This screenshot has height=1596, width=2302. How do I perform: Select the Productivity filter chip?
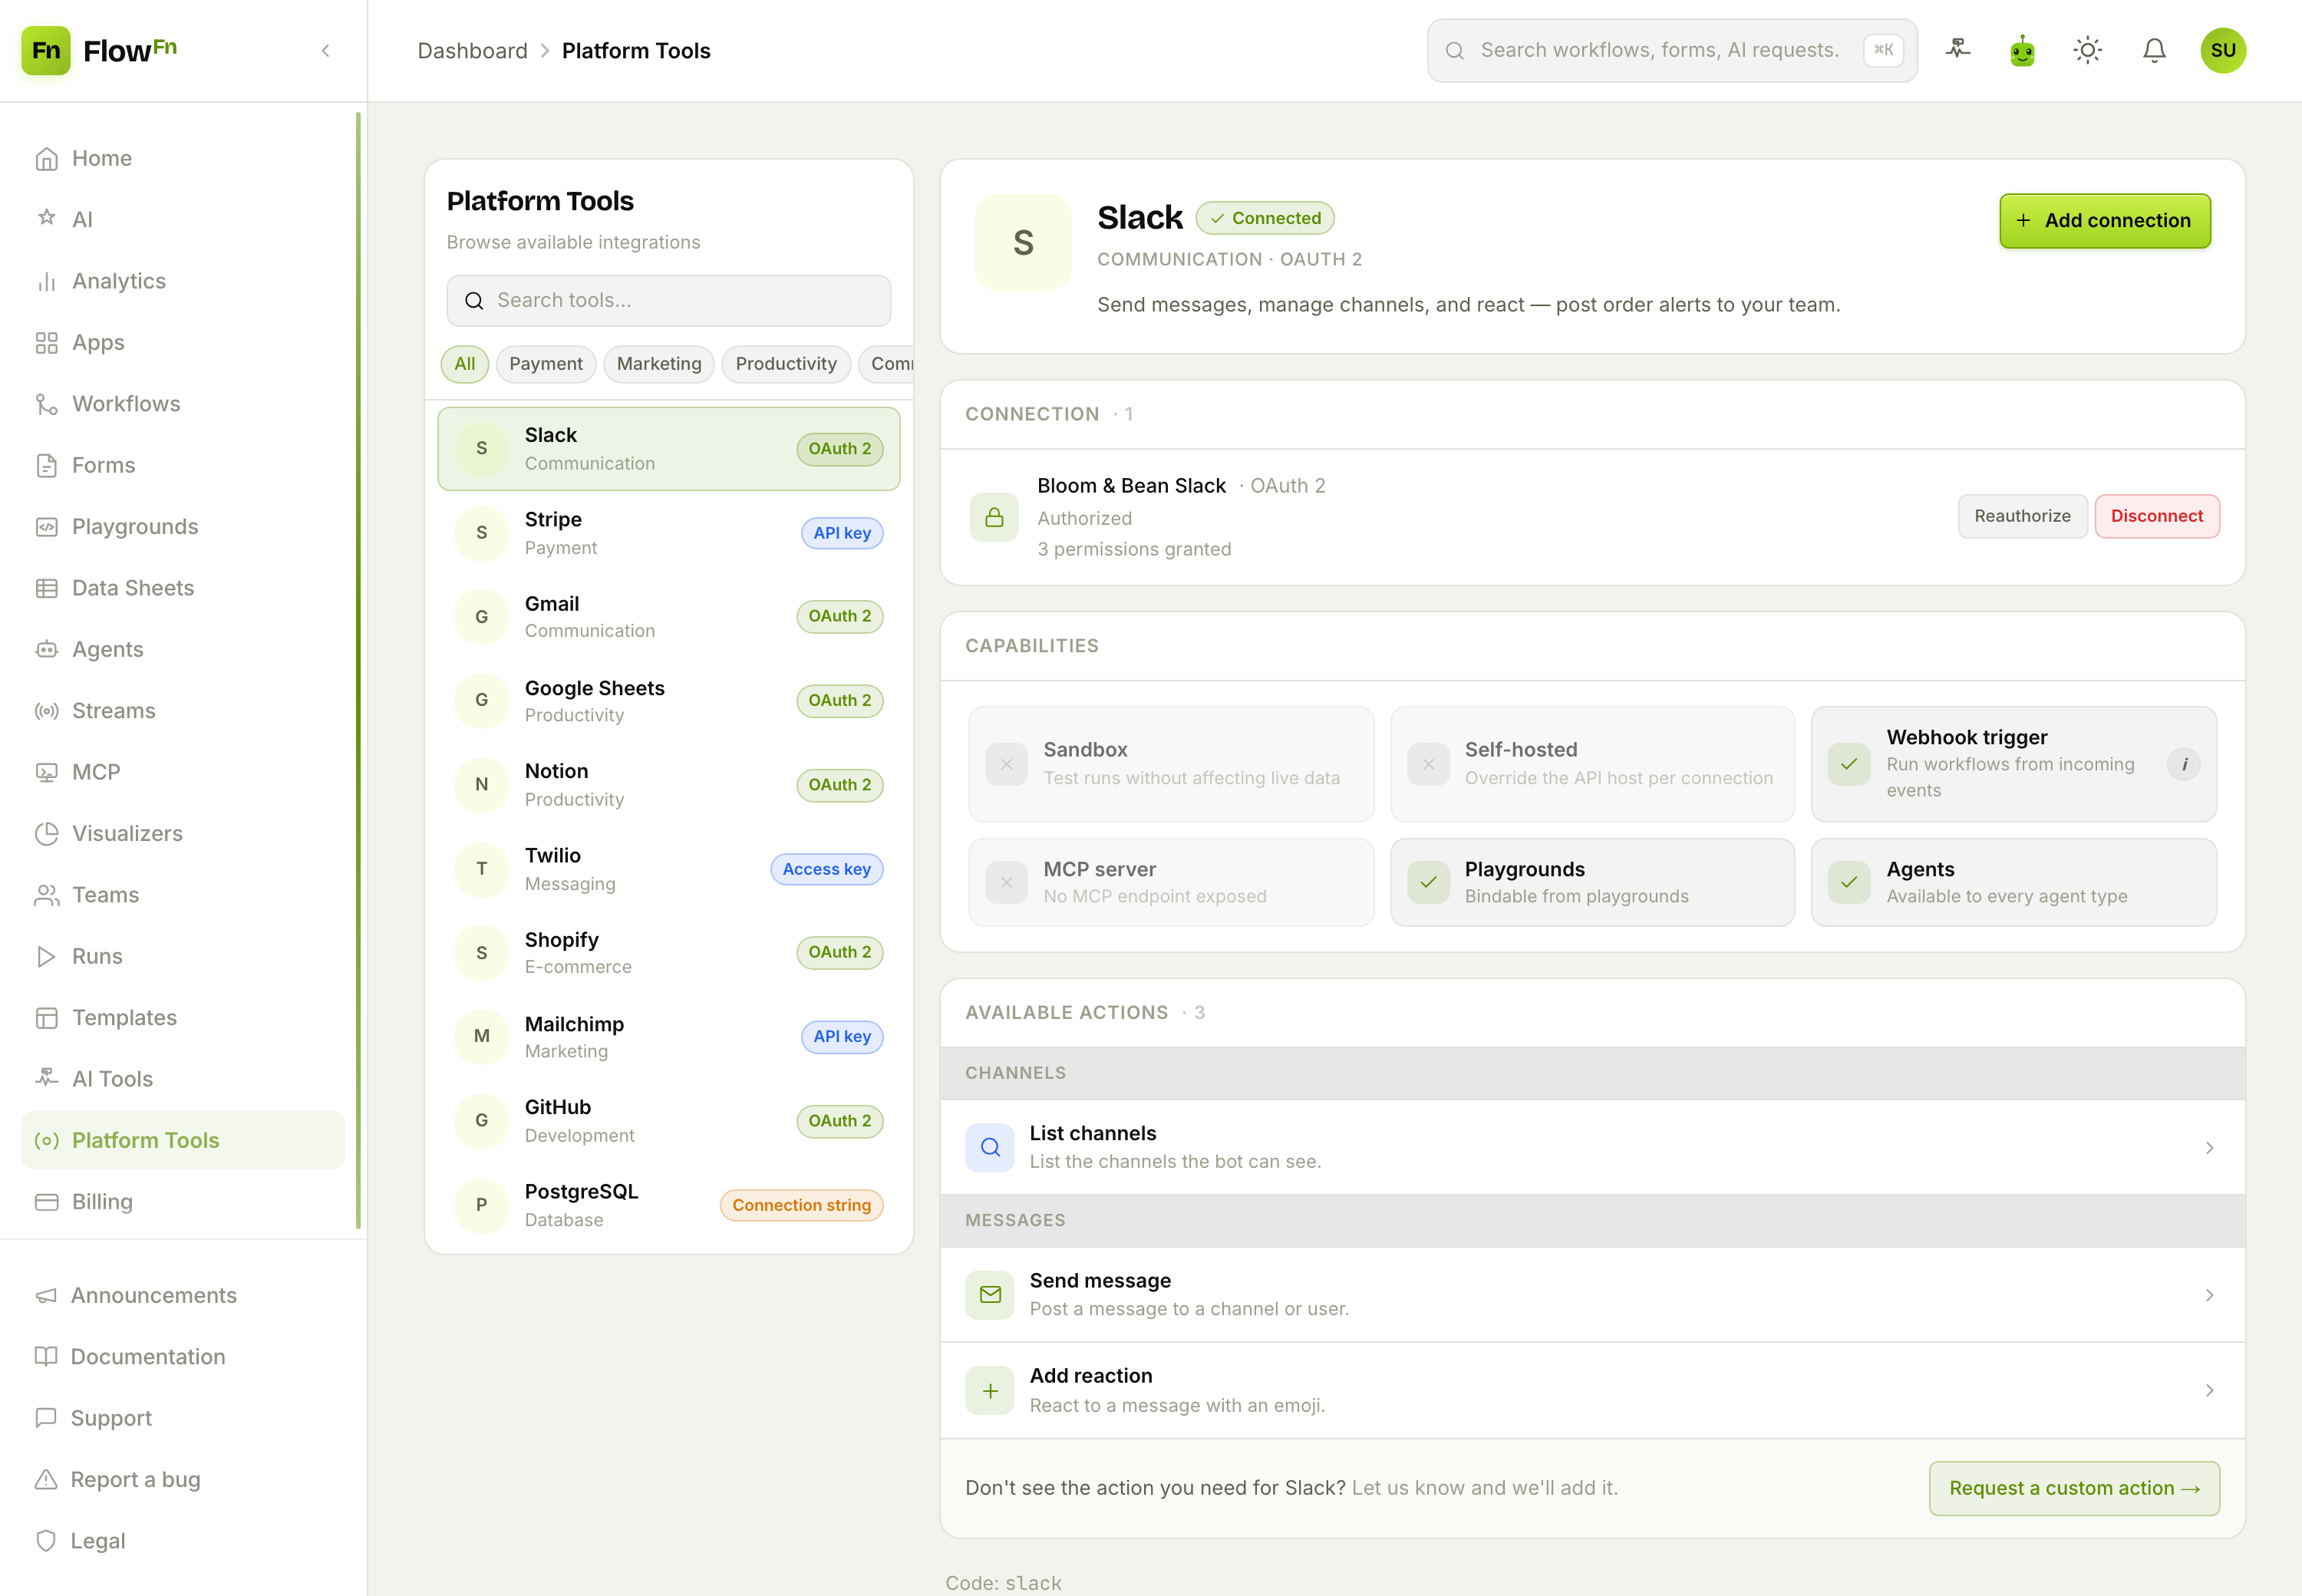[786, 364]
